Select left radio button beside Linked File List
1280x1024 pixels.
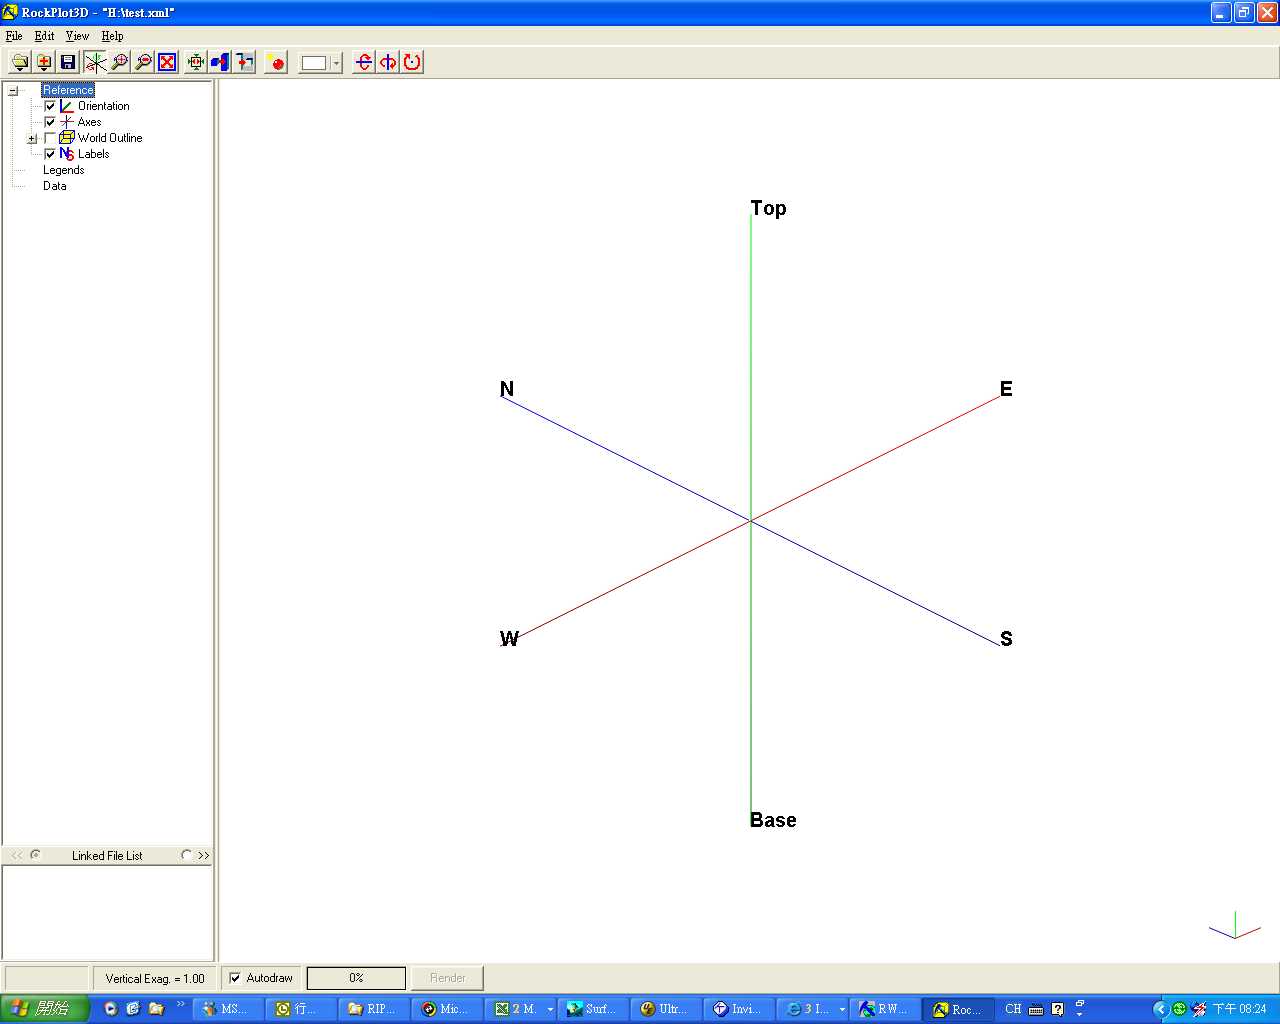click(x=35, y=855)
